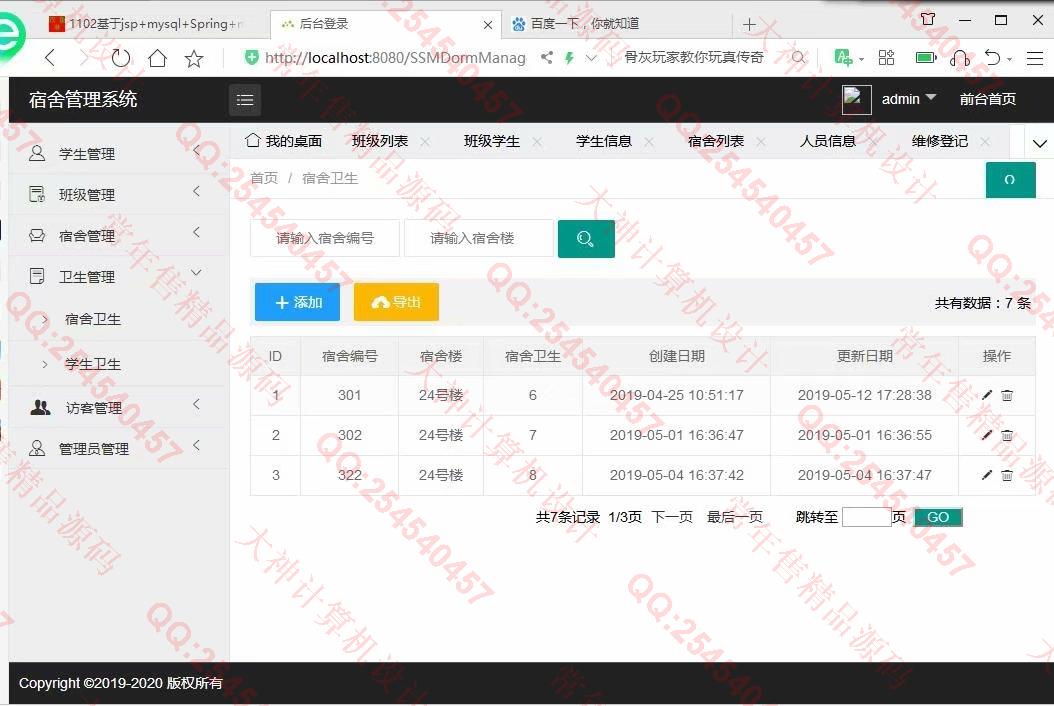Click the 2019-04-25 10:51:17 date cell

[x=676, y=395]
